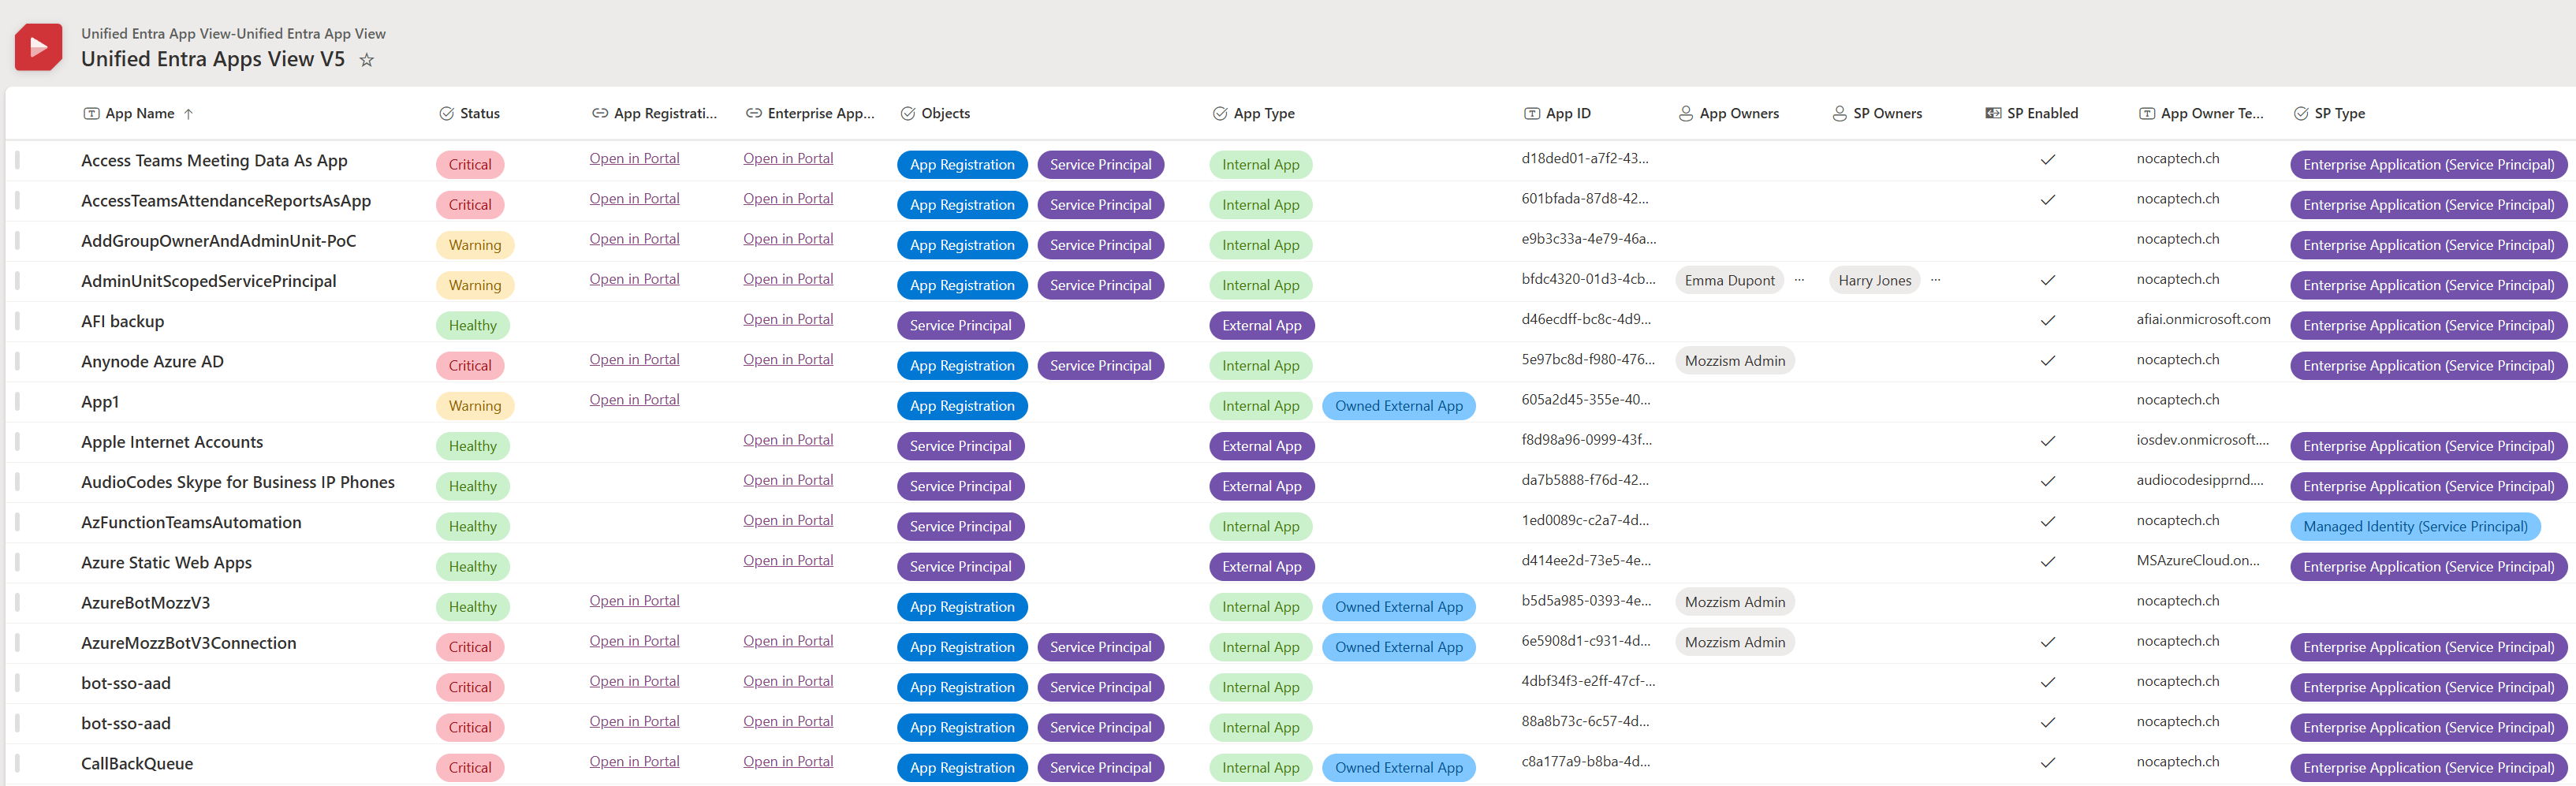This screenshot has width=2576, height=786.
Task: Click the Managed Identity (Service Principal) tag
Action: tap(2414, 527)
